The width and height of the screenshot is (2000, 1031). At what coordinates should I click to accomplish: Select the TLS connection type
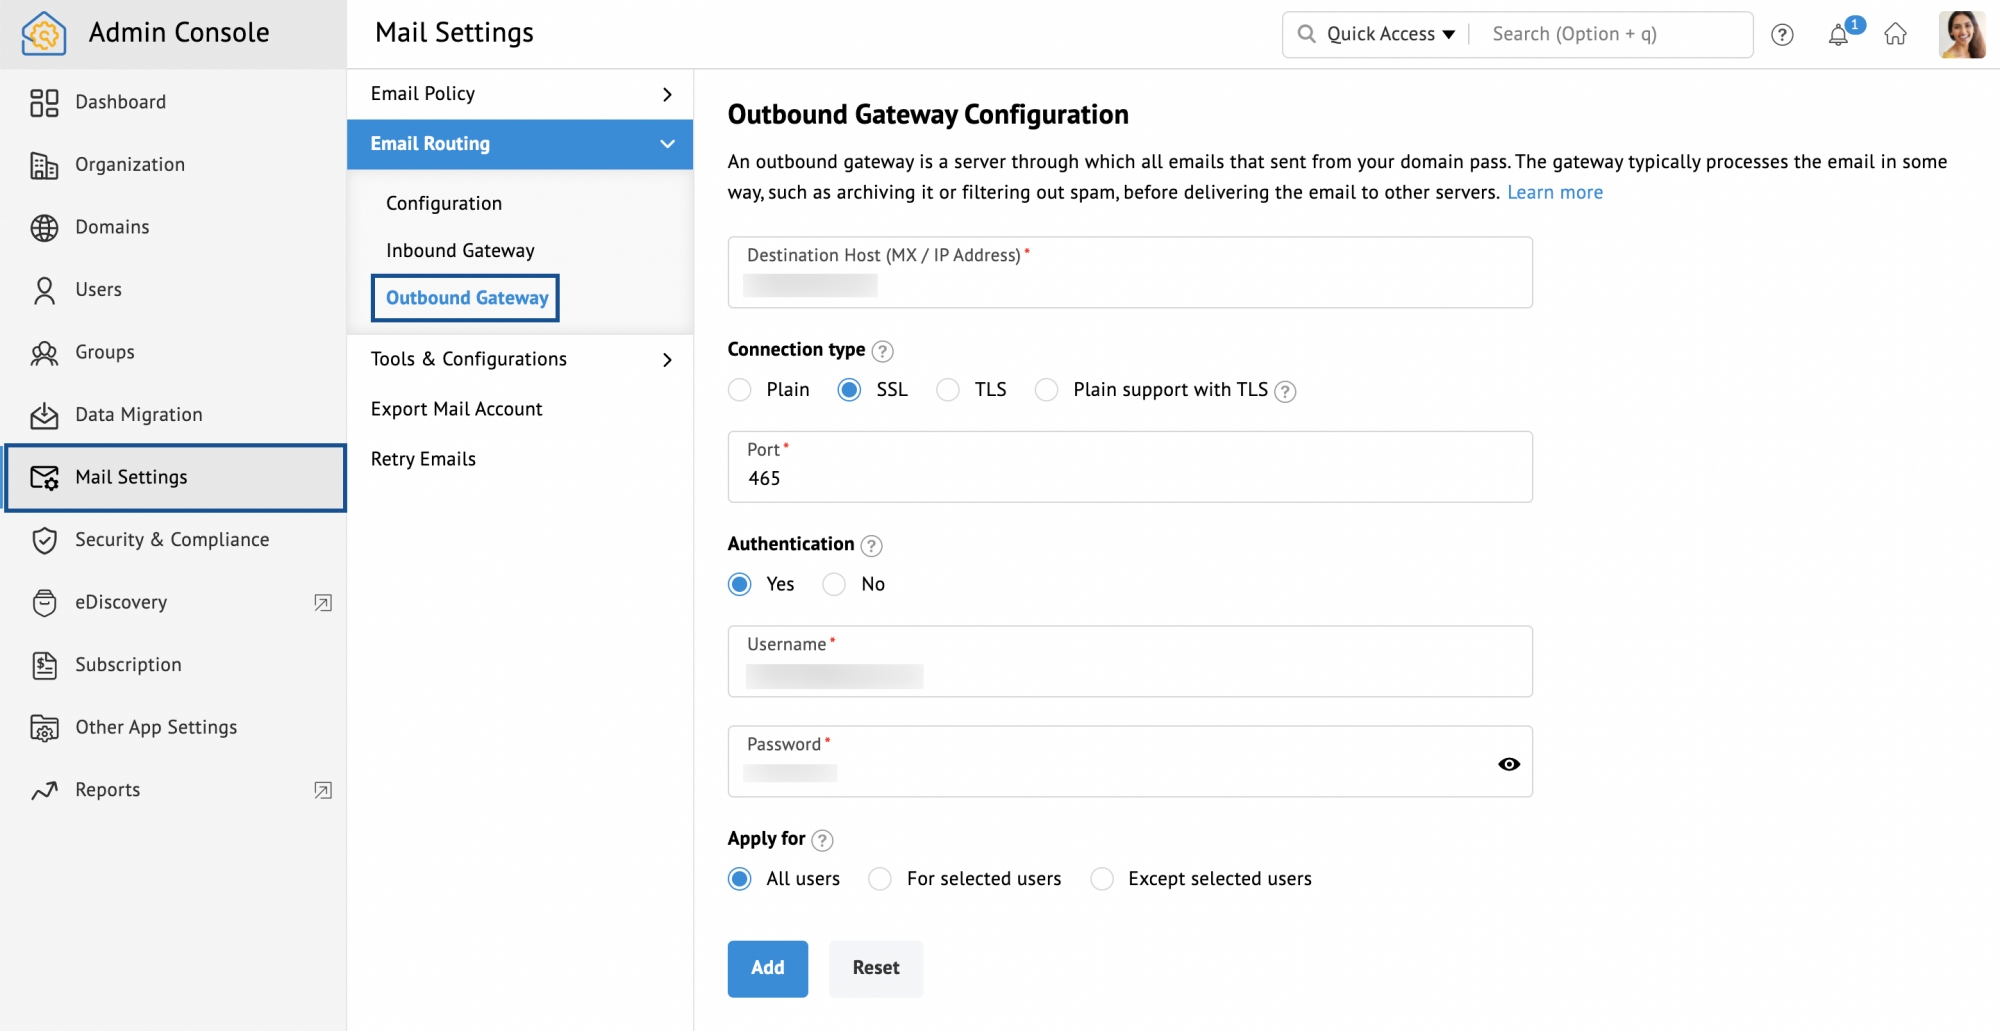pos(948,390)
